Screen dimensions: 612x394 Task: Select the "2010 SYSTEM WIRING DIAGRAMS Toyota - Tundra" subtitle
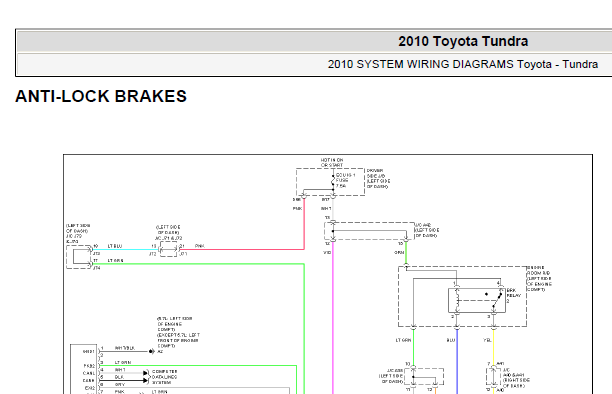pos(463,64)
